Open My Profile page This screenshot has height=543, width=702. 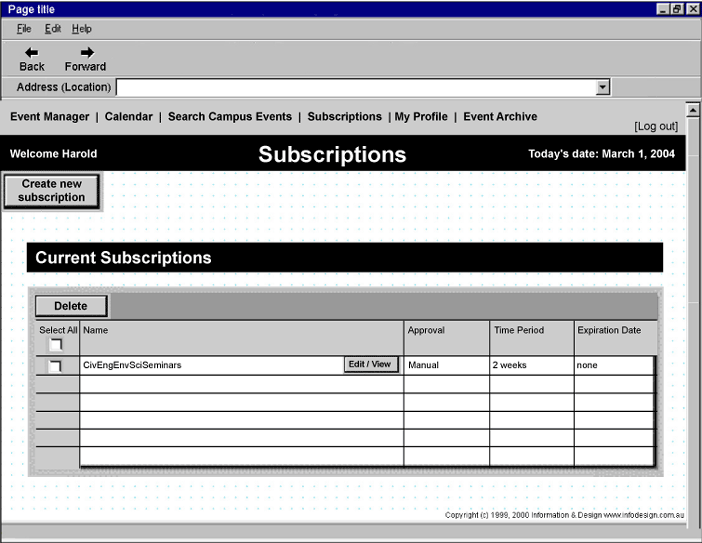click(421, 116)
